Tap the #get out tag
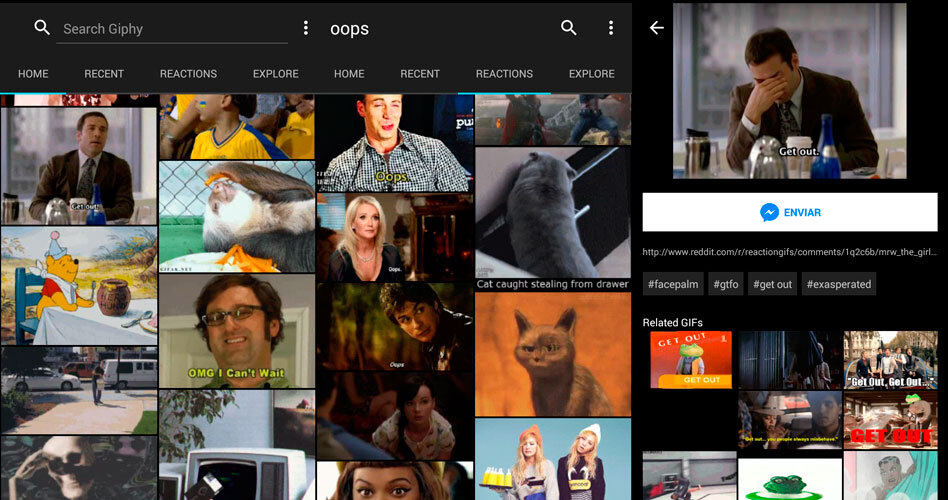Viewport: 948px width, 500px height. pyautogui.click(x=772, y=284)
